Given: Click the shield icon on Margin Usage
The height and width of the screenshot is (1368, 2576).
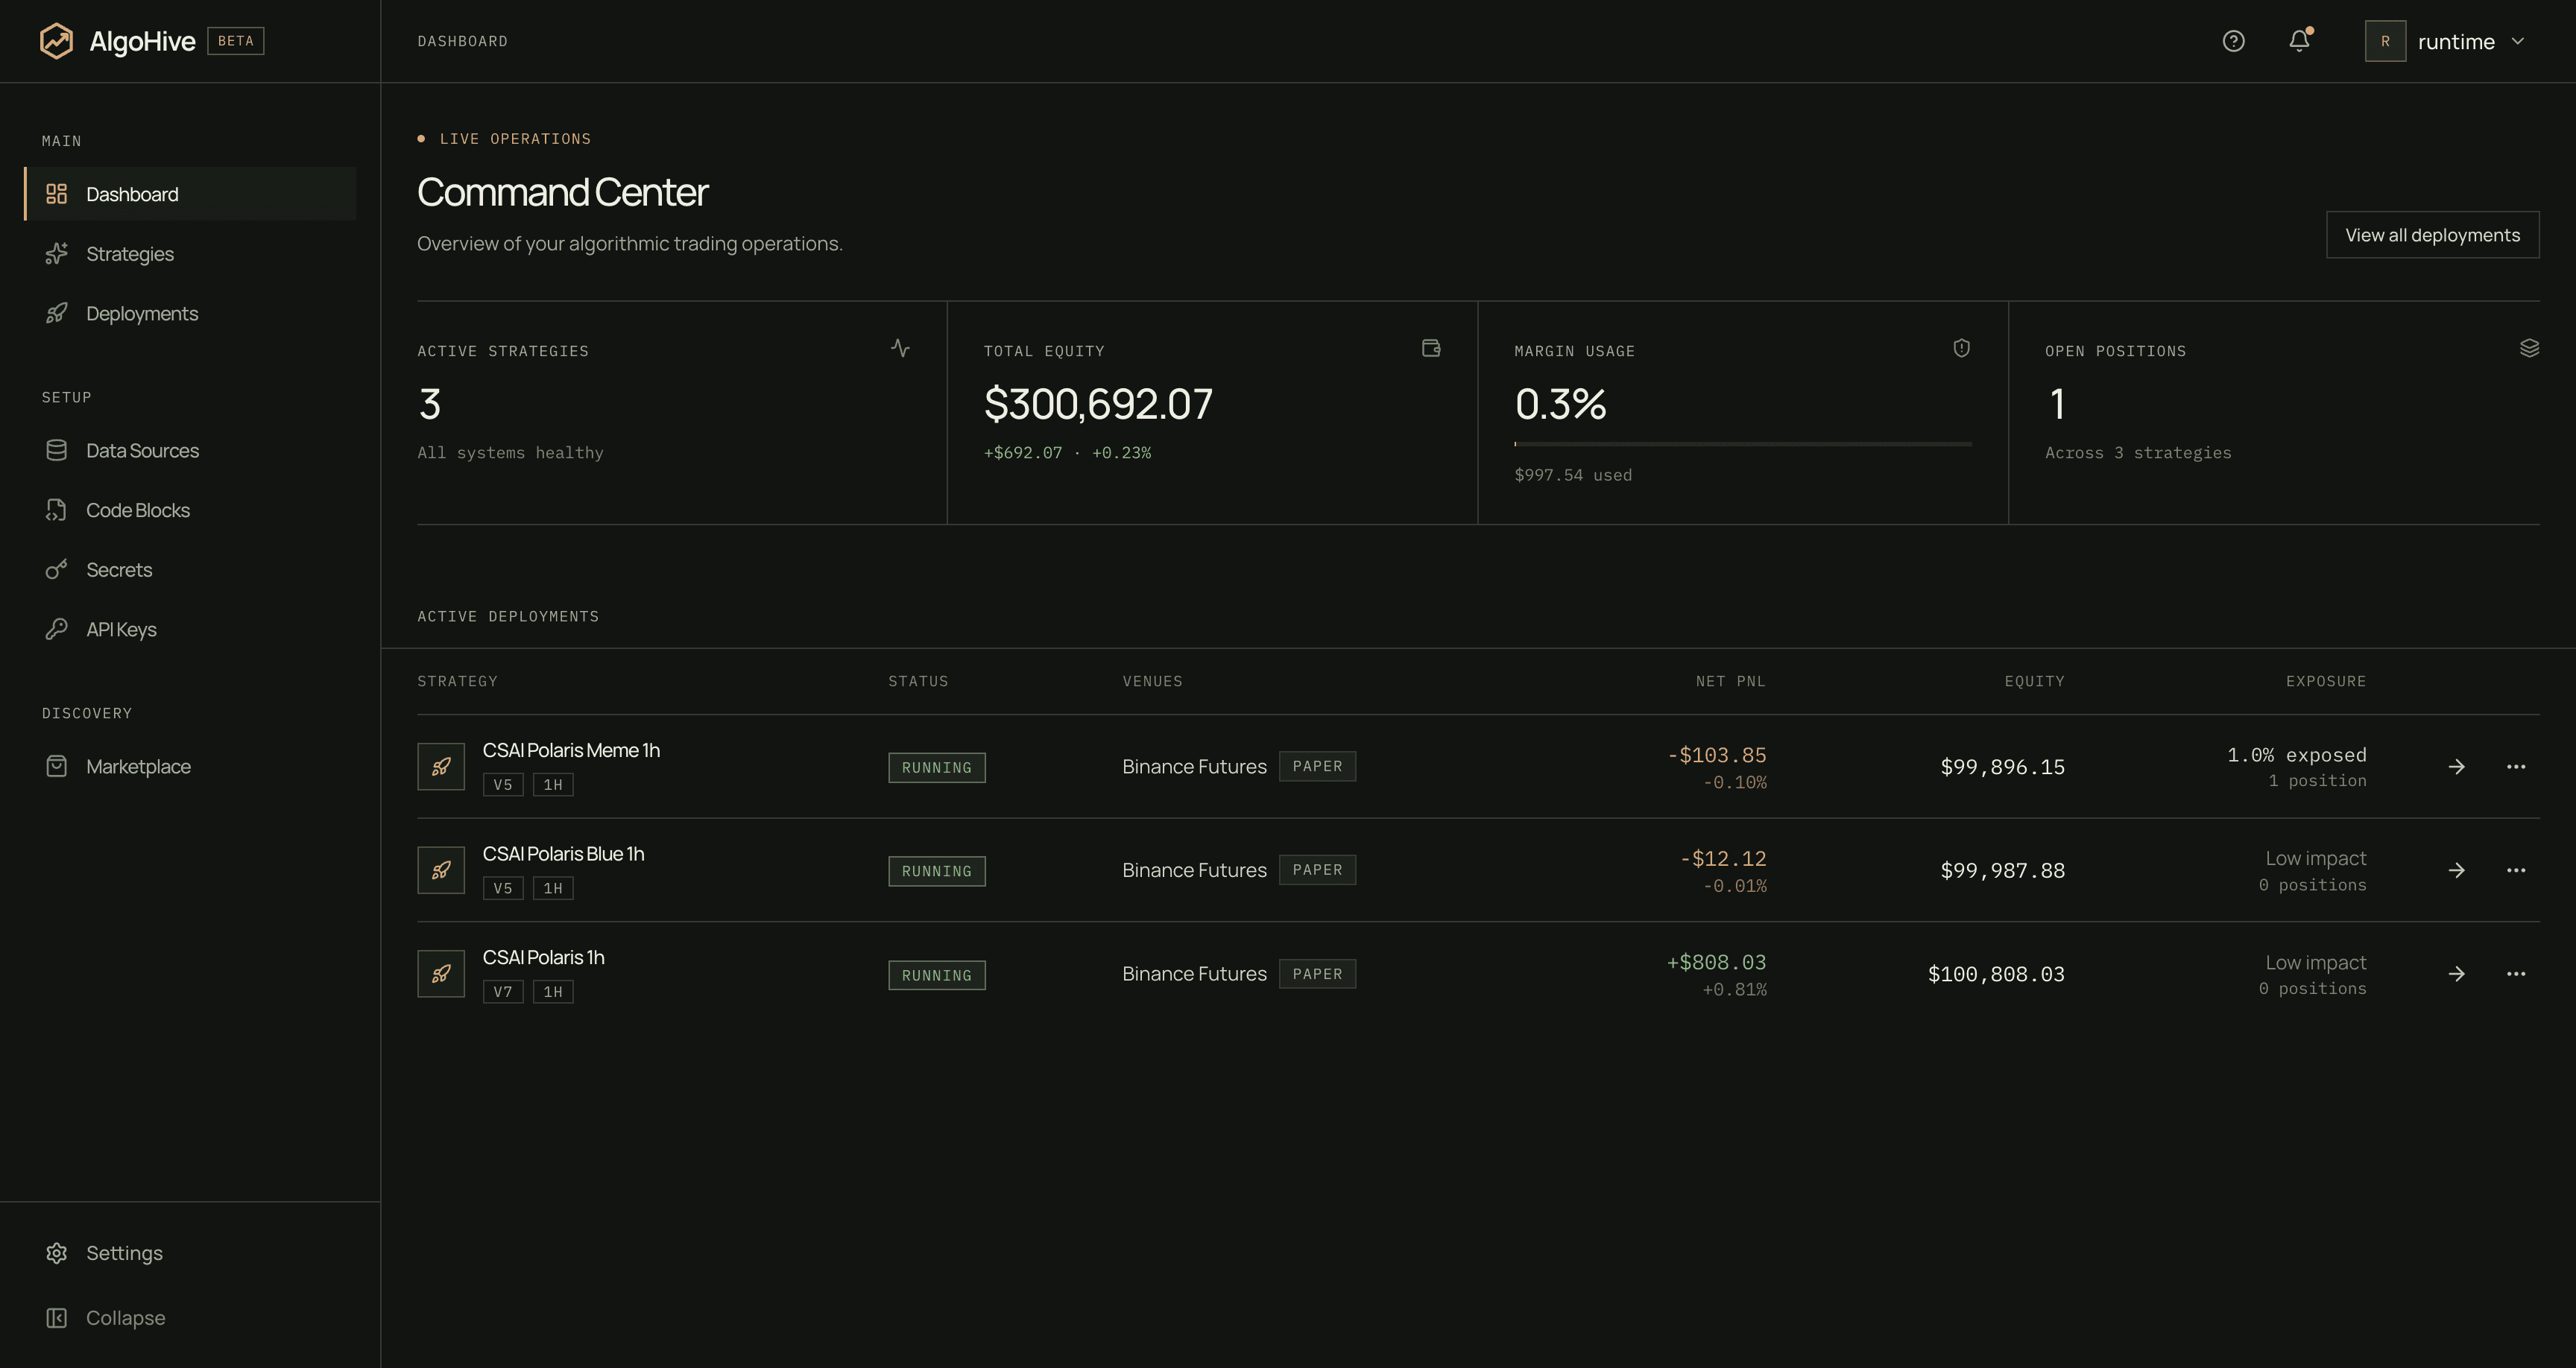Looking at the screenshot, I should (1961, 348).
